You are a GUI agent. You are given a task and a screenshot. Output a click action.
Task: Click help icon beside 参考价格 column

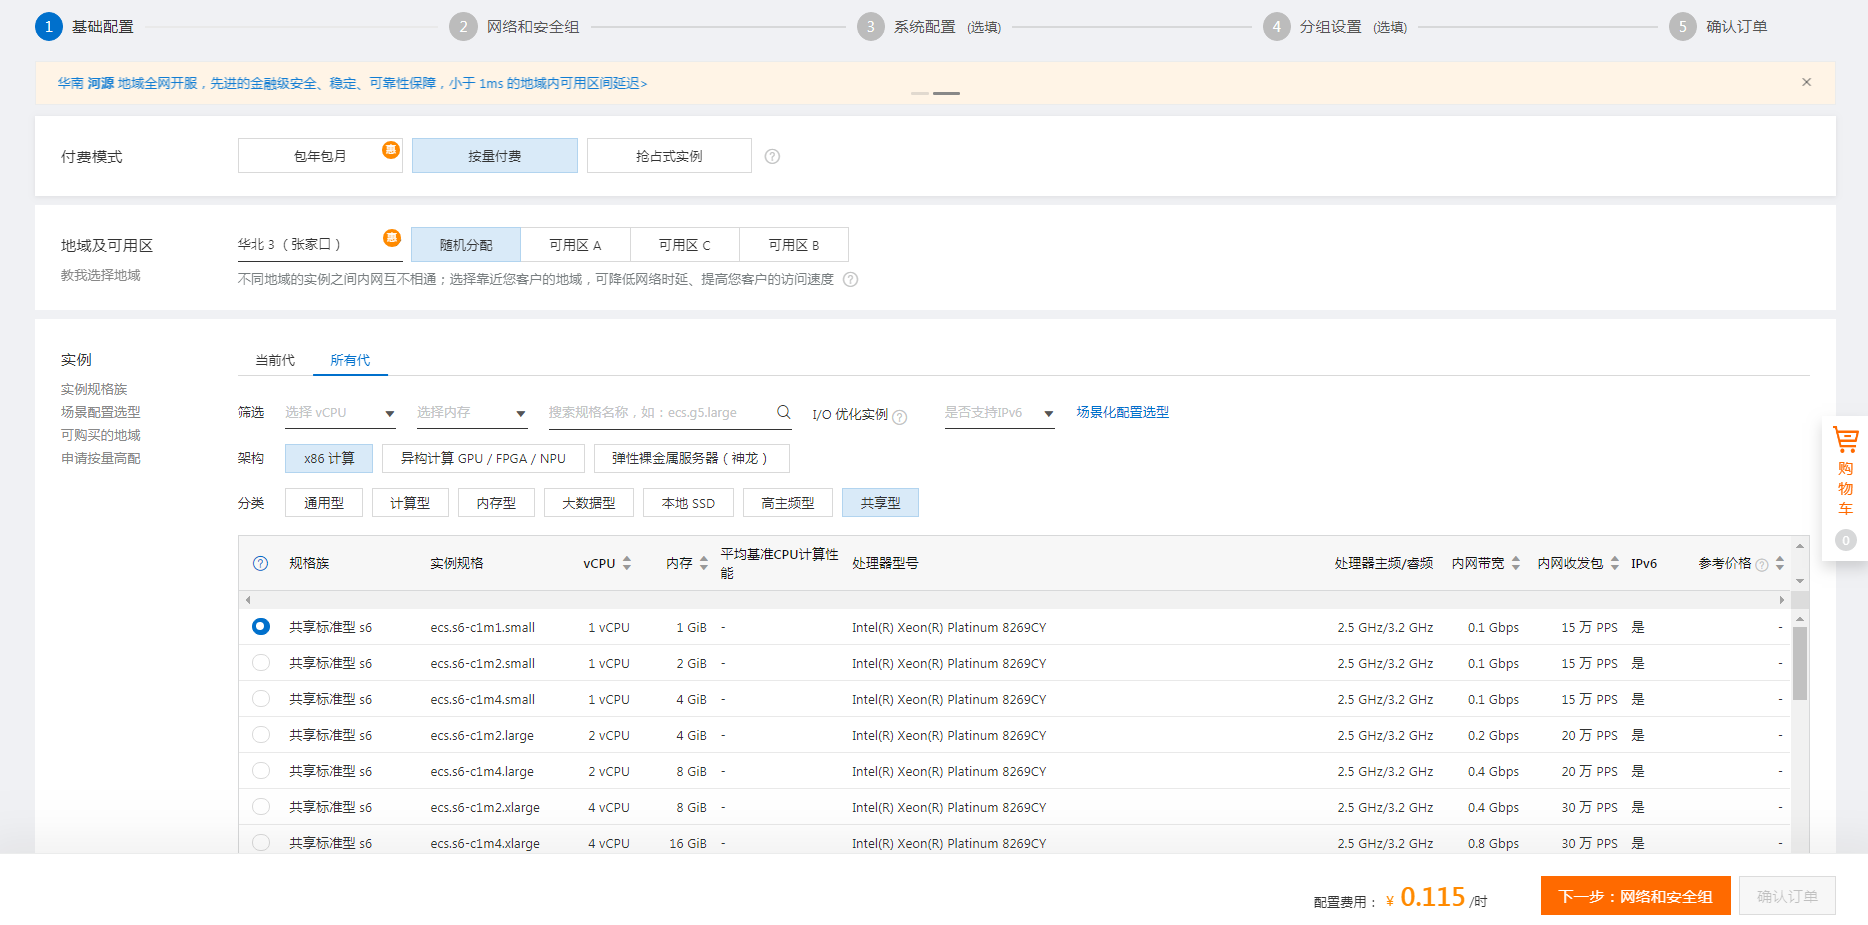(x=1762, y=565)
